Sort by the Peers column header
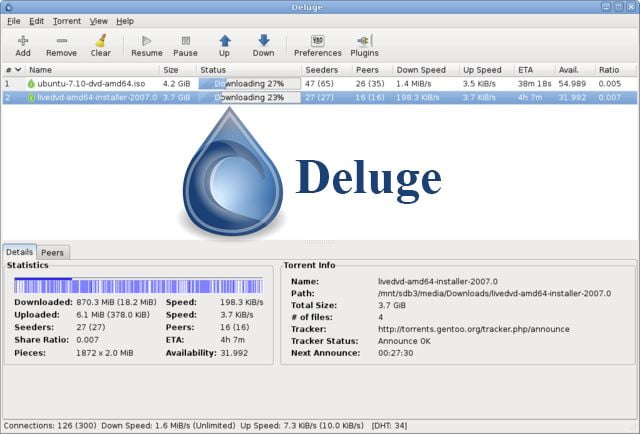 click(x=373, y=70)
